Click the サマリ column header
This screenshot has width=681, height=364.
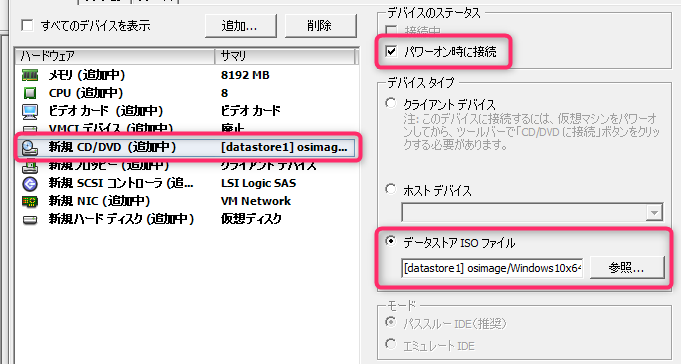(x=285, y=56)
